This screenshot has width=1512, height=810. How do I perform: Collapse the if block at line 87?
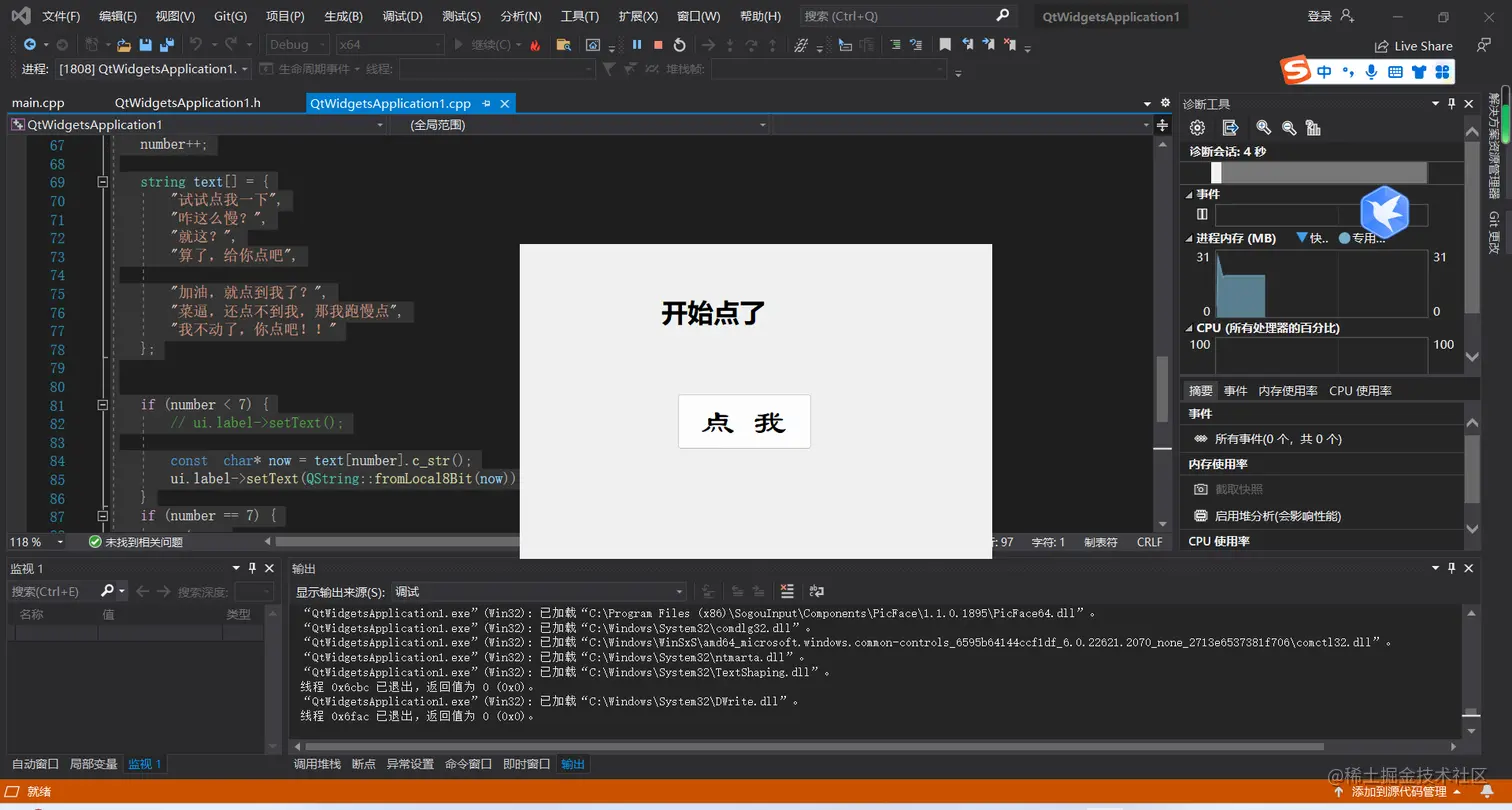coord(102,516)
